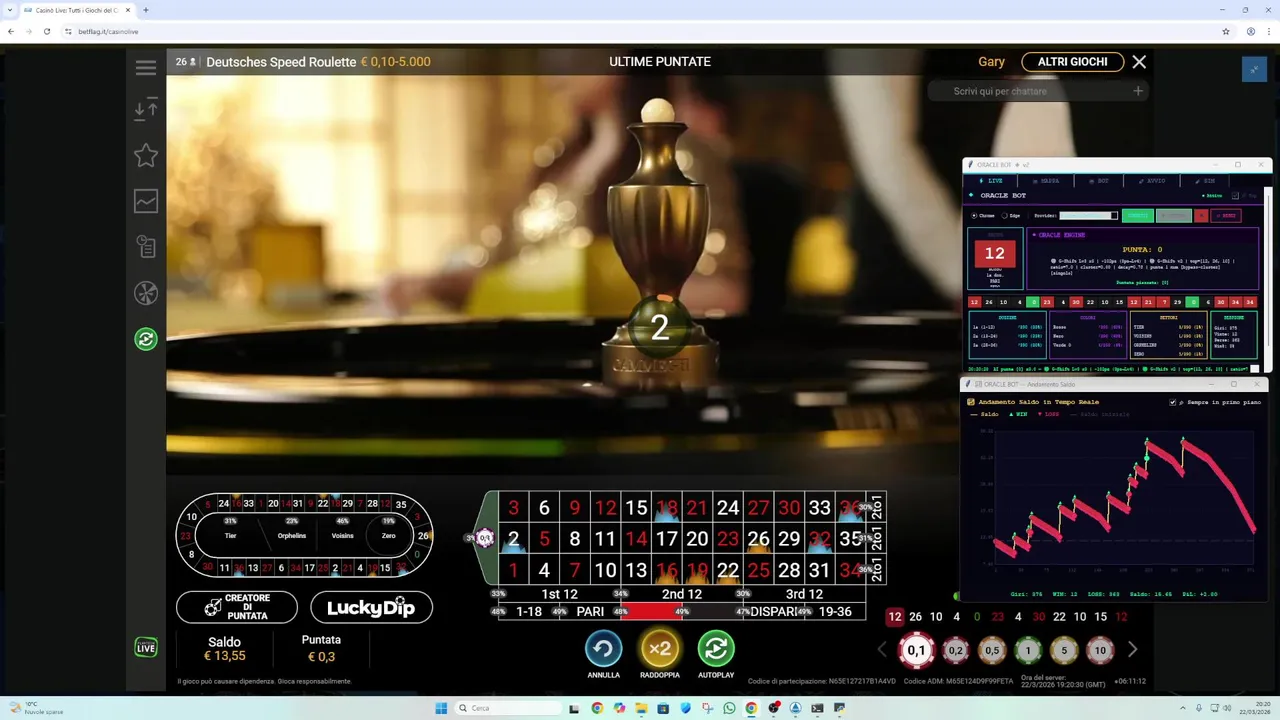
Task: Bet on number 17 on the table
Action: coord(666,539)
